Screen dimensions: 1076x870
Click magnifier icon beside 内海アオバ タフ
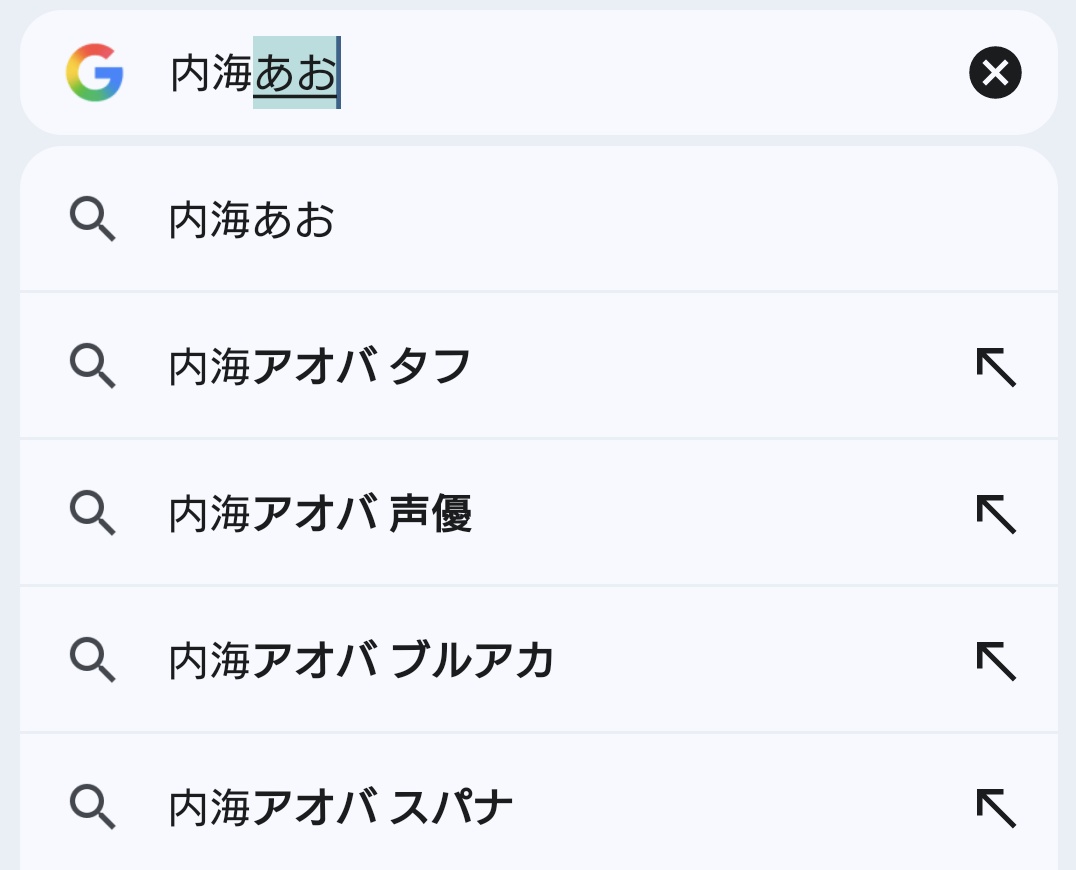[x=93, y=366]
